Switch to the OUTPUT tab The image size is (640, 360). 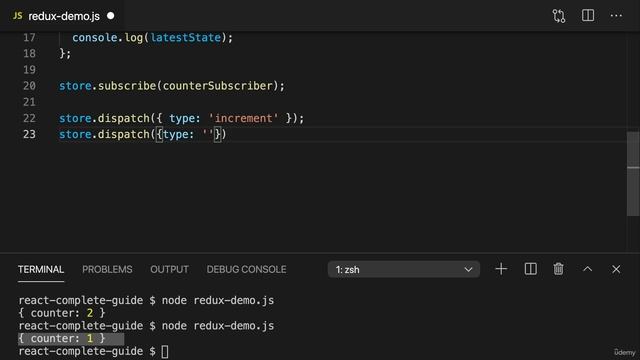(169, 269)
